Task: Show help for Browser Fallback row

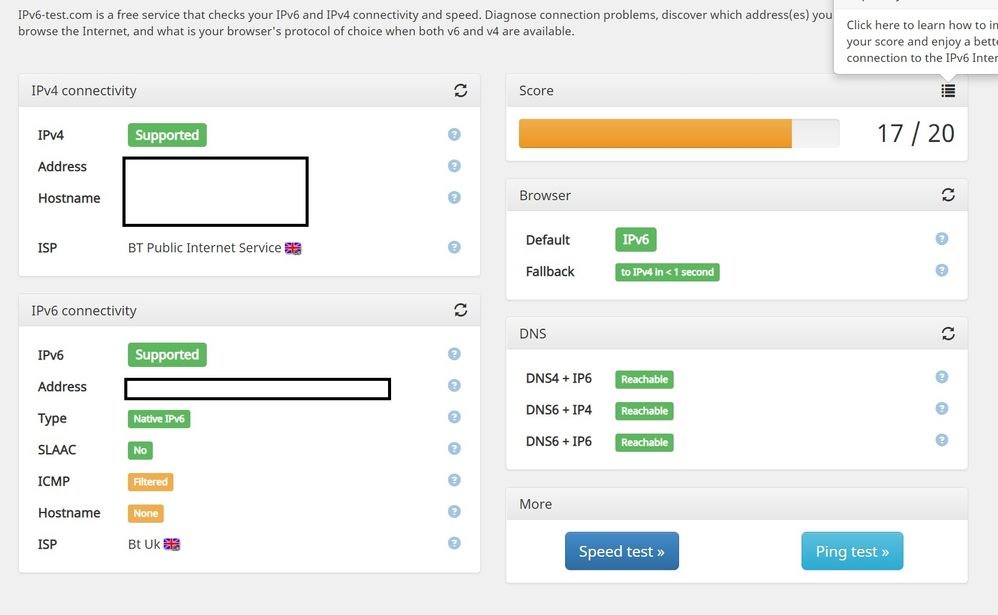Action: point(941,270)
